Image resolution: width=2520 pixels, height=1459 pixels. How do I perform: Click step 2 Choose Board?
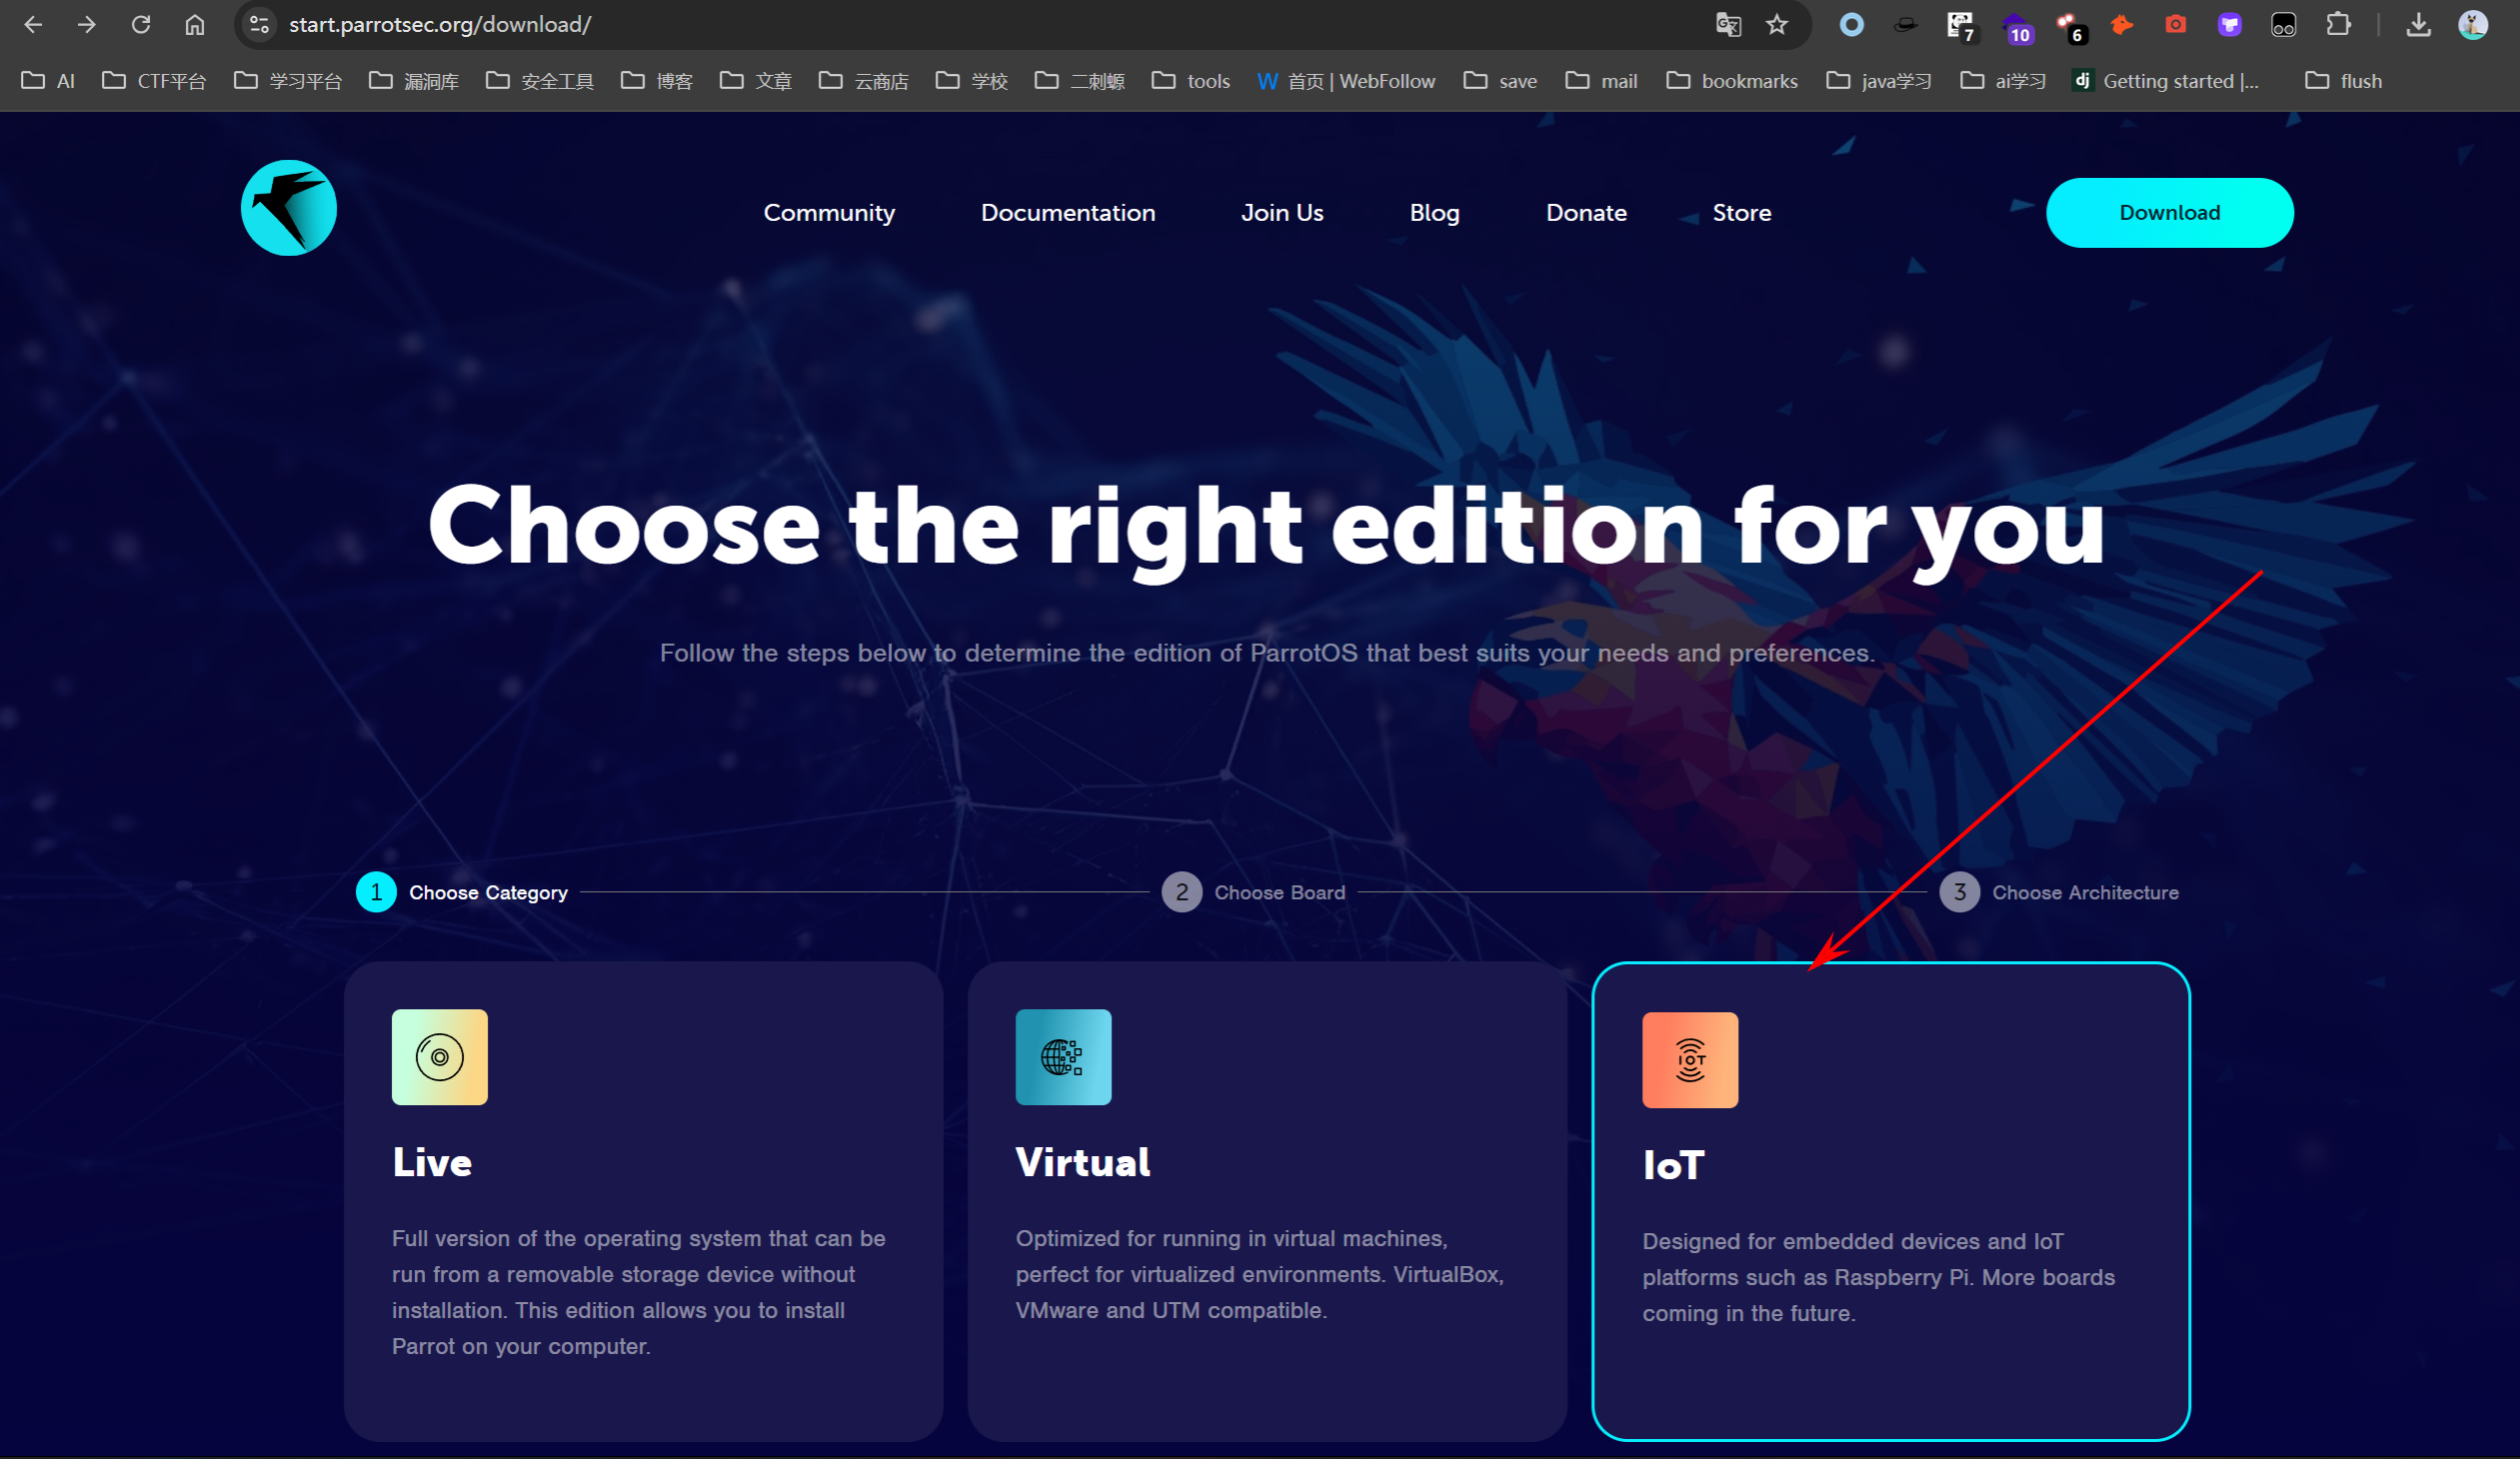(1254, 892)
